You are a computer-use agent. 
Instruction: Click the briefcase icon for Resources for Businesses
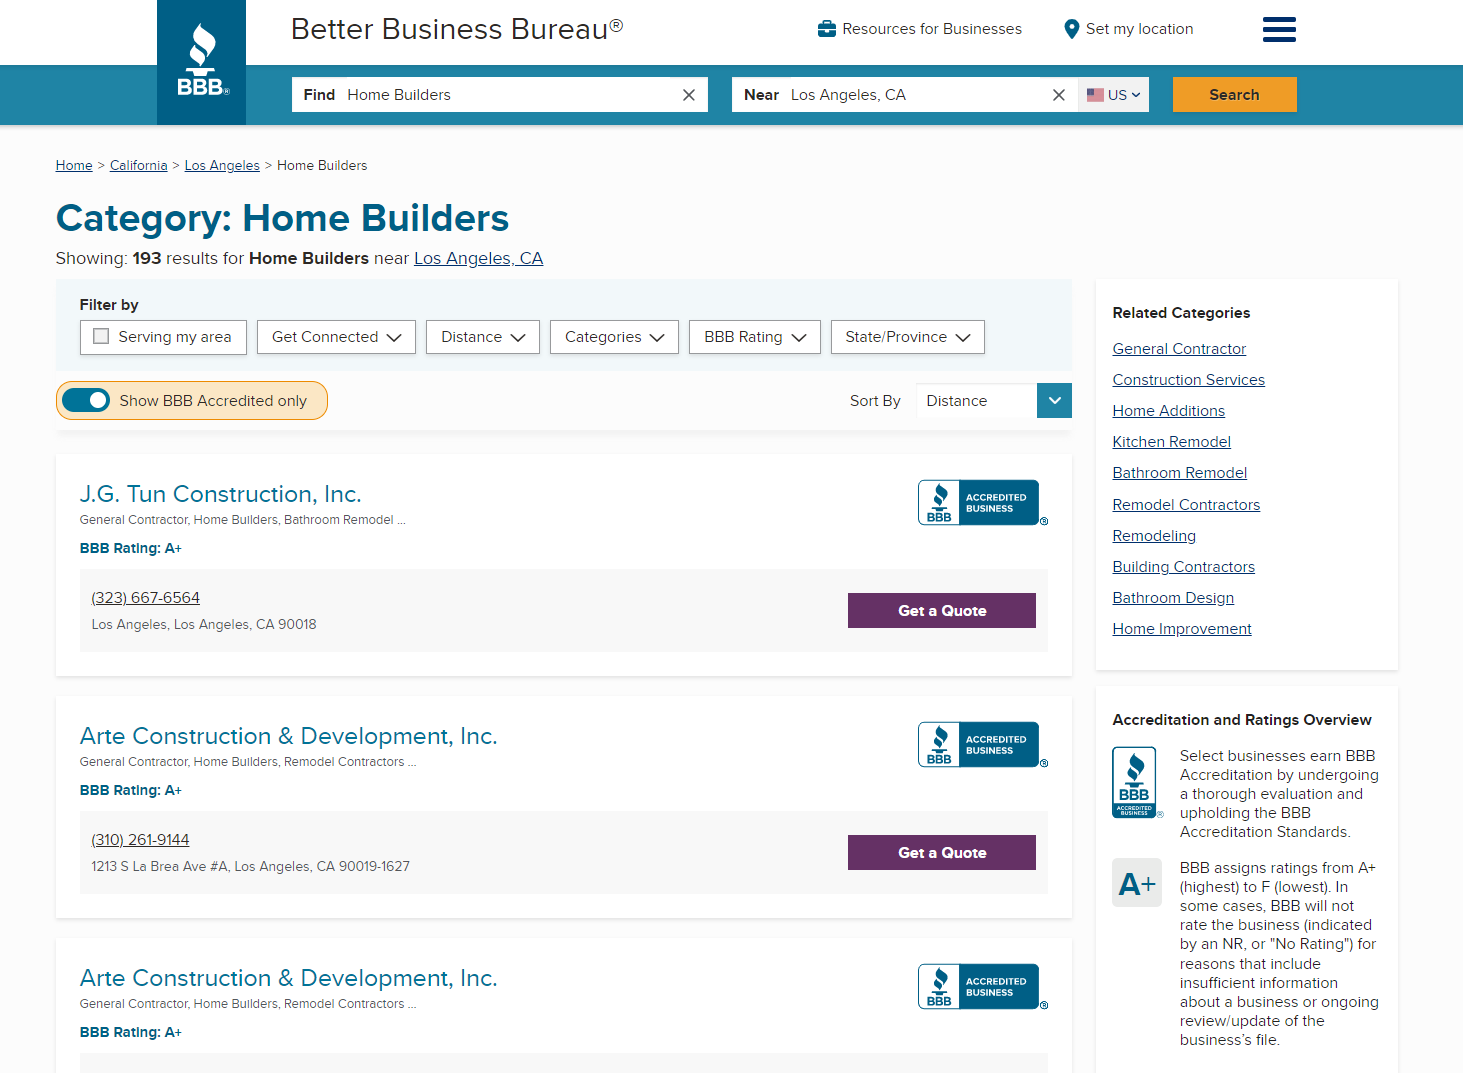click(827, 29)
